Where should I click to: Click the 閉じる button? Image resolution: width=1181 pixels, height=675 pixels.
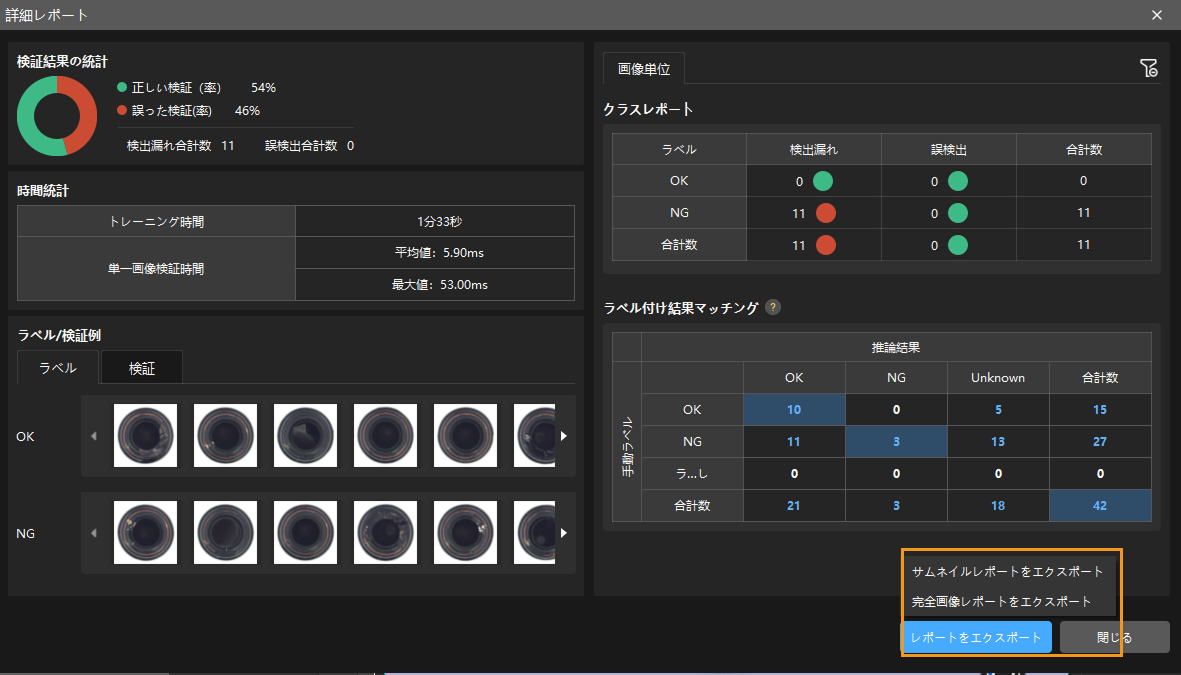1114,637
